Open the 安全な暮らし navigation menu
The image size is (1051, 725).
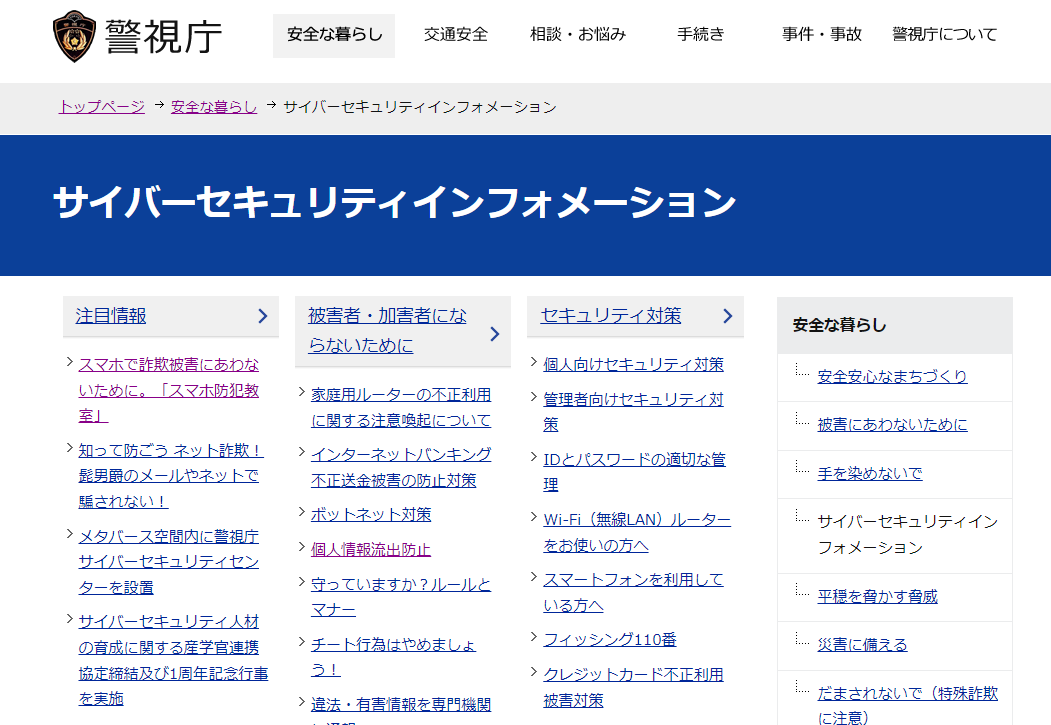click(x=334, y=35)
